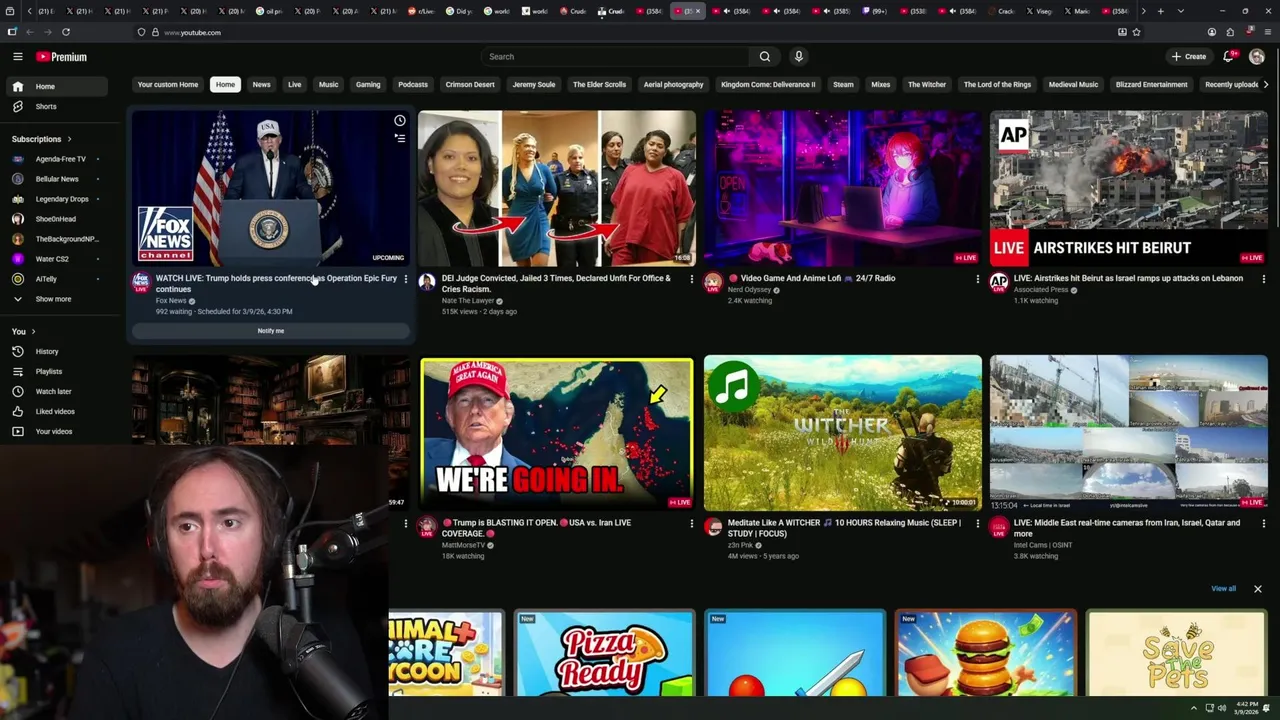Open the account avatar menu
The height and width of the screenshot is (720, 1280).
1257,57
